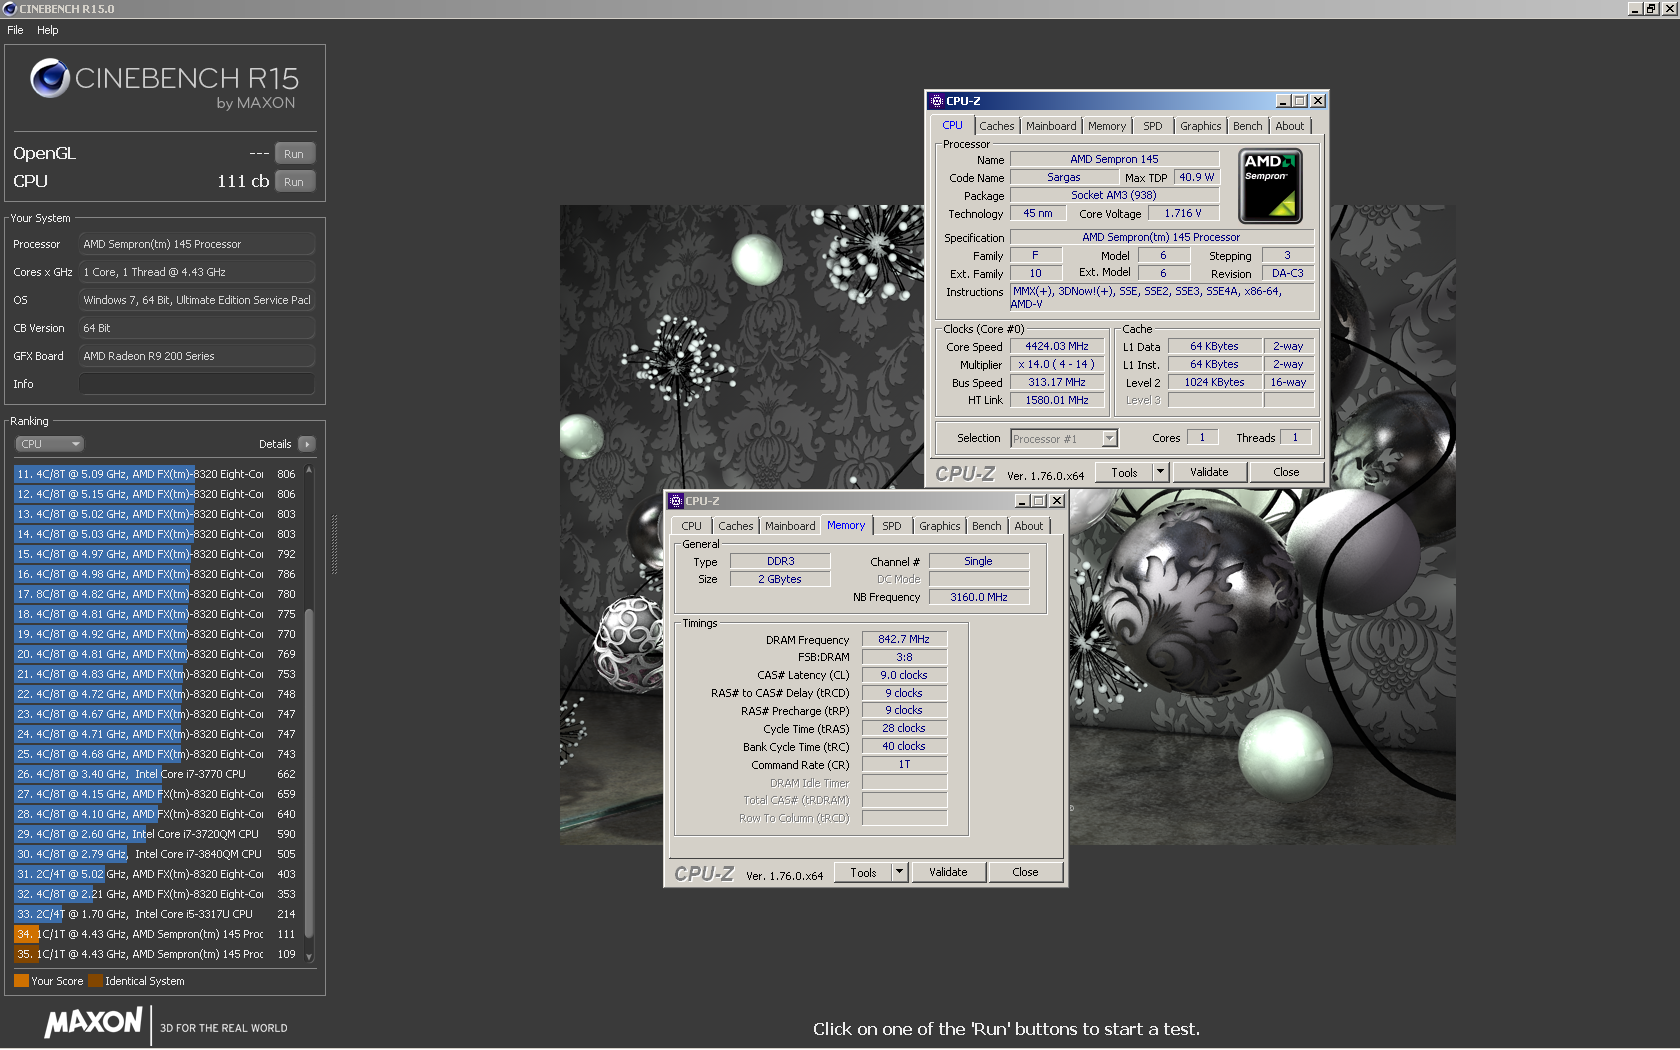Switch to Caches tab in Memory CPU-Z window
This screenshot has width=1680, height=1050.
pos(735,526)
